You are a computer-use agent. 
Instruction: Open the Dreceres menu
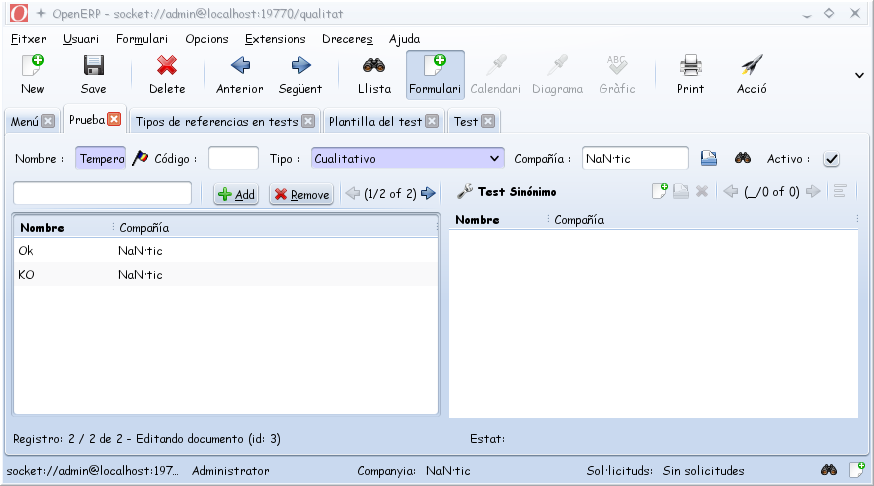(347, 39)
